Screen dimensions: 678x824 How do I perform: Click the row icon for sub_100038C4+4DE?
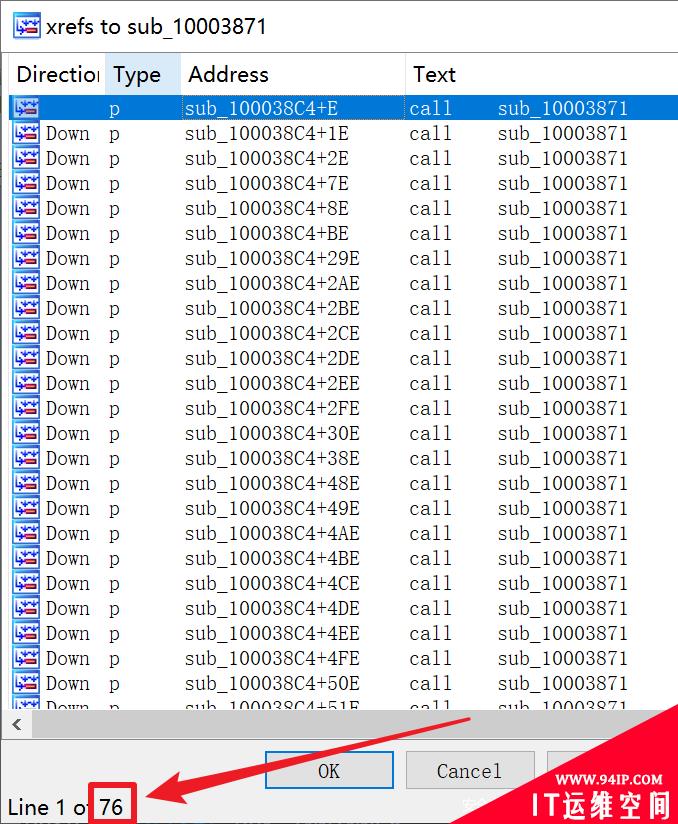tap(27, 608)
